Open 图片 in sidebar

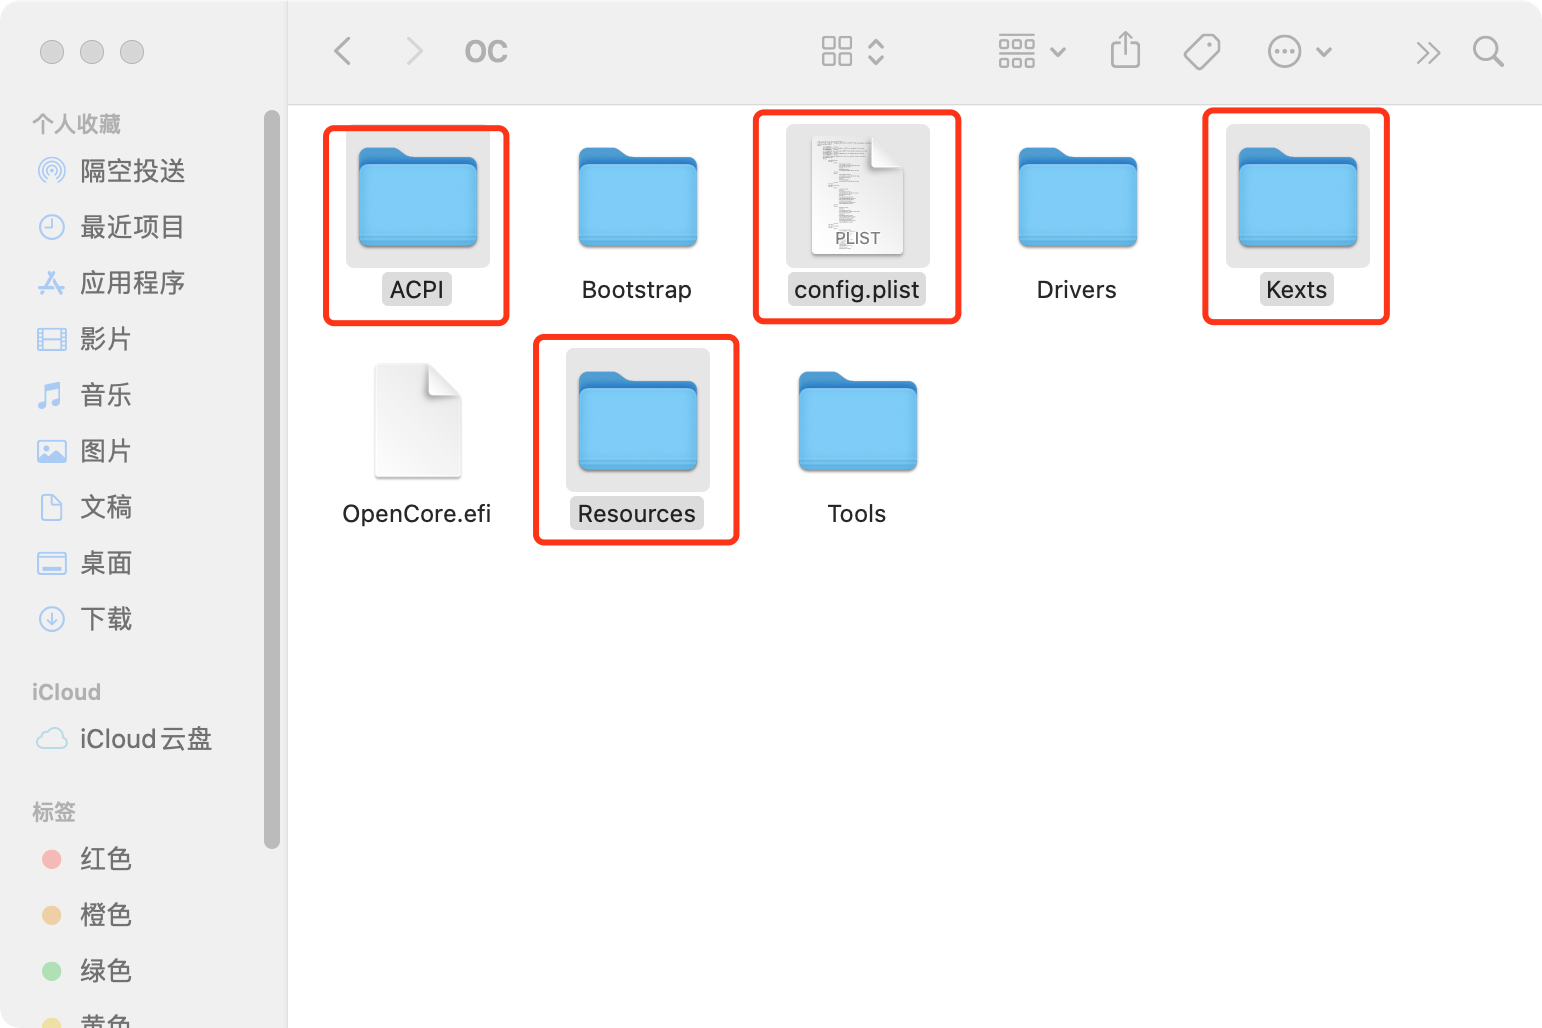(105, 451)
